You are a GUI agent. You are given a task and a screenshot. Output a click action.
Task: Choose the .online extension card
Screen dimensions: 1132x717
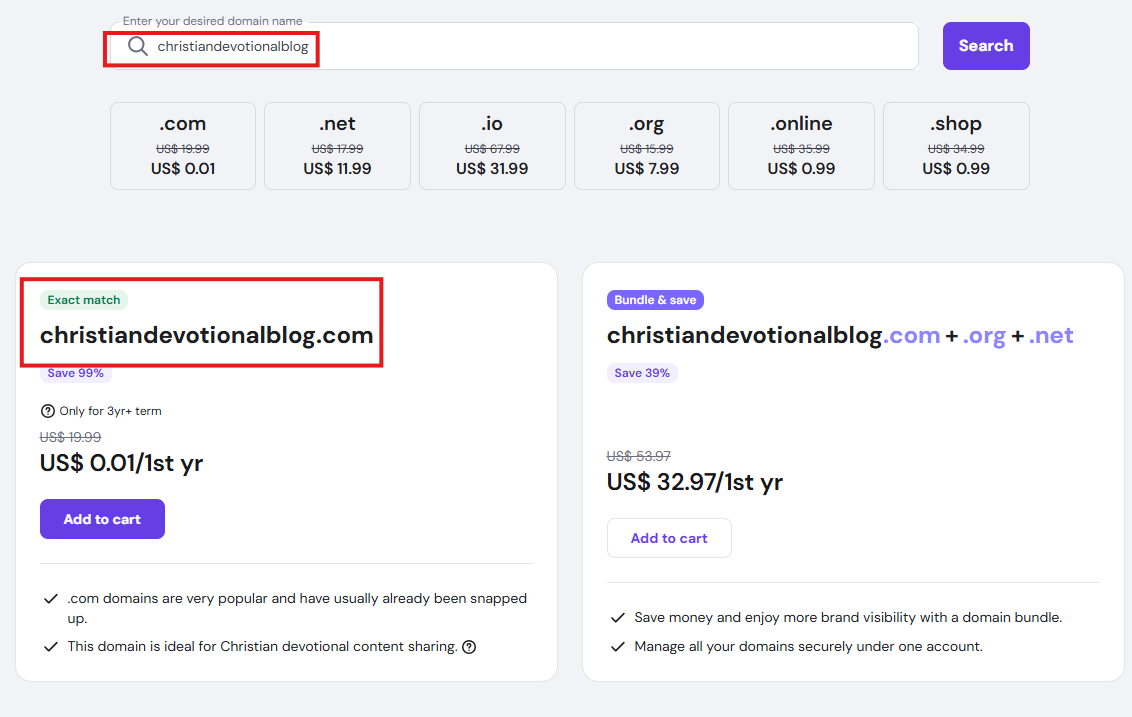(801, 146)
